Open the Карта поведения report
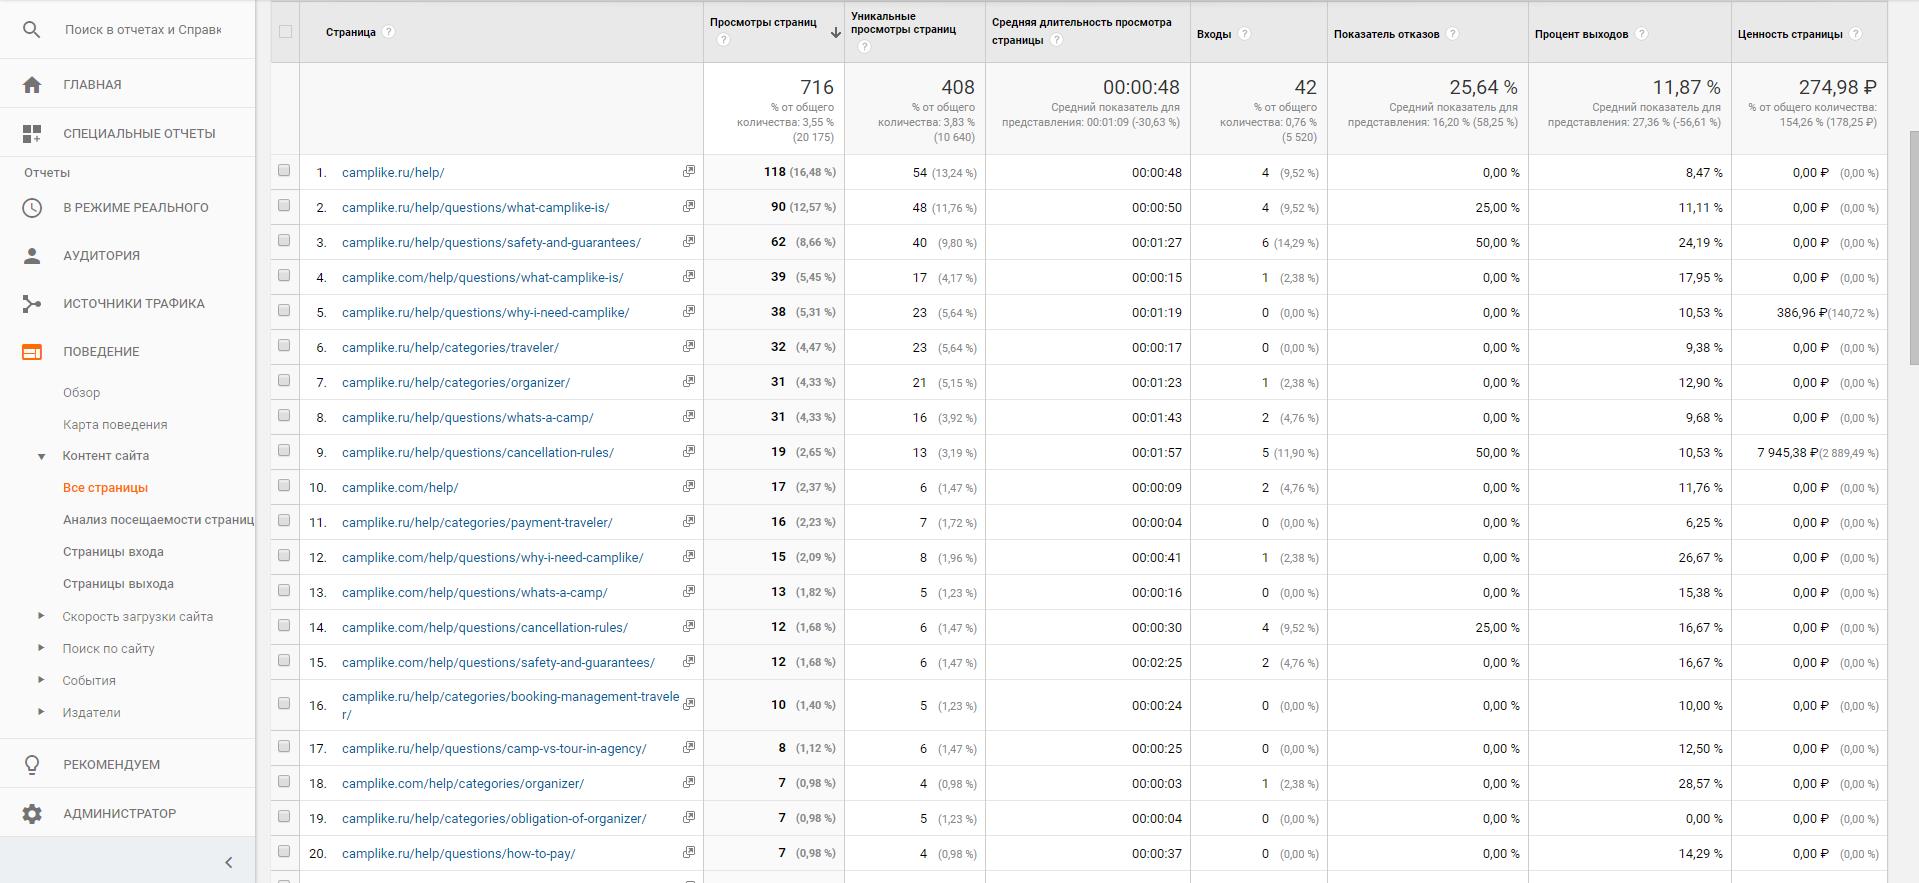Screen dimensions: 1919x883 115,425
